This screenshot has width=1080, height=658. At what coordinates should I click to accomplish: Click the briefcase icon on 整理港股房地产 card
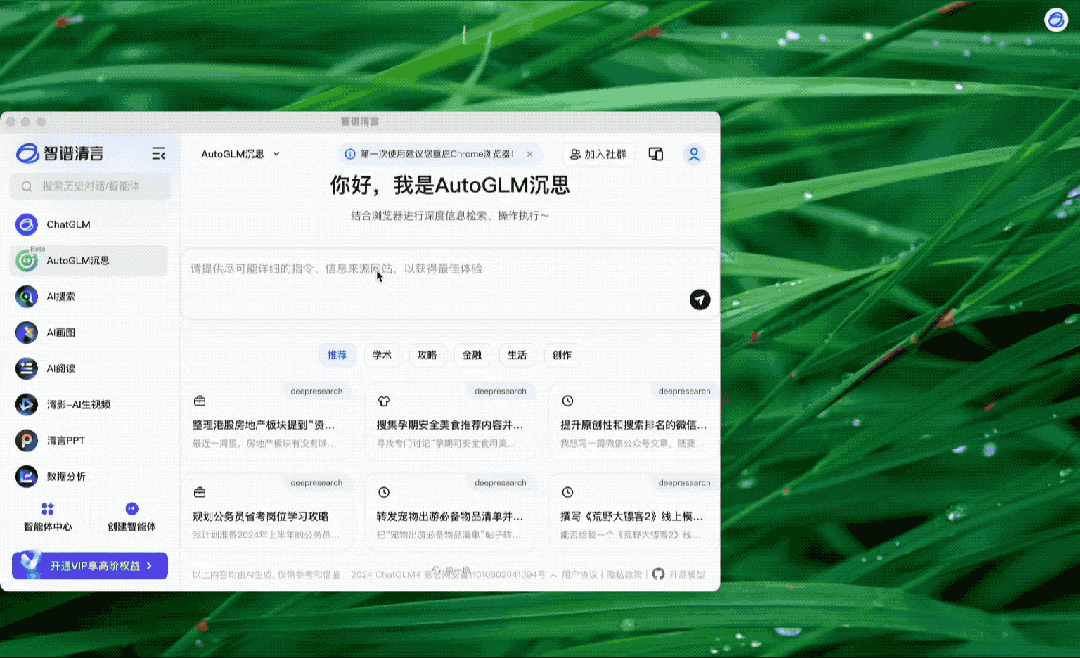[200, 401]
